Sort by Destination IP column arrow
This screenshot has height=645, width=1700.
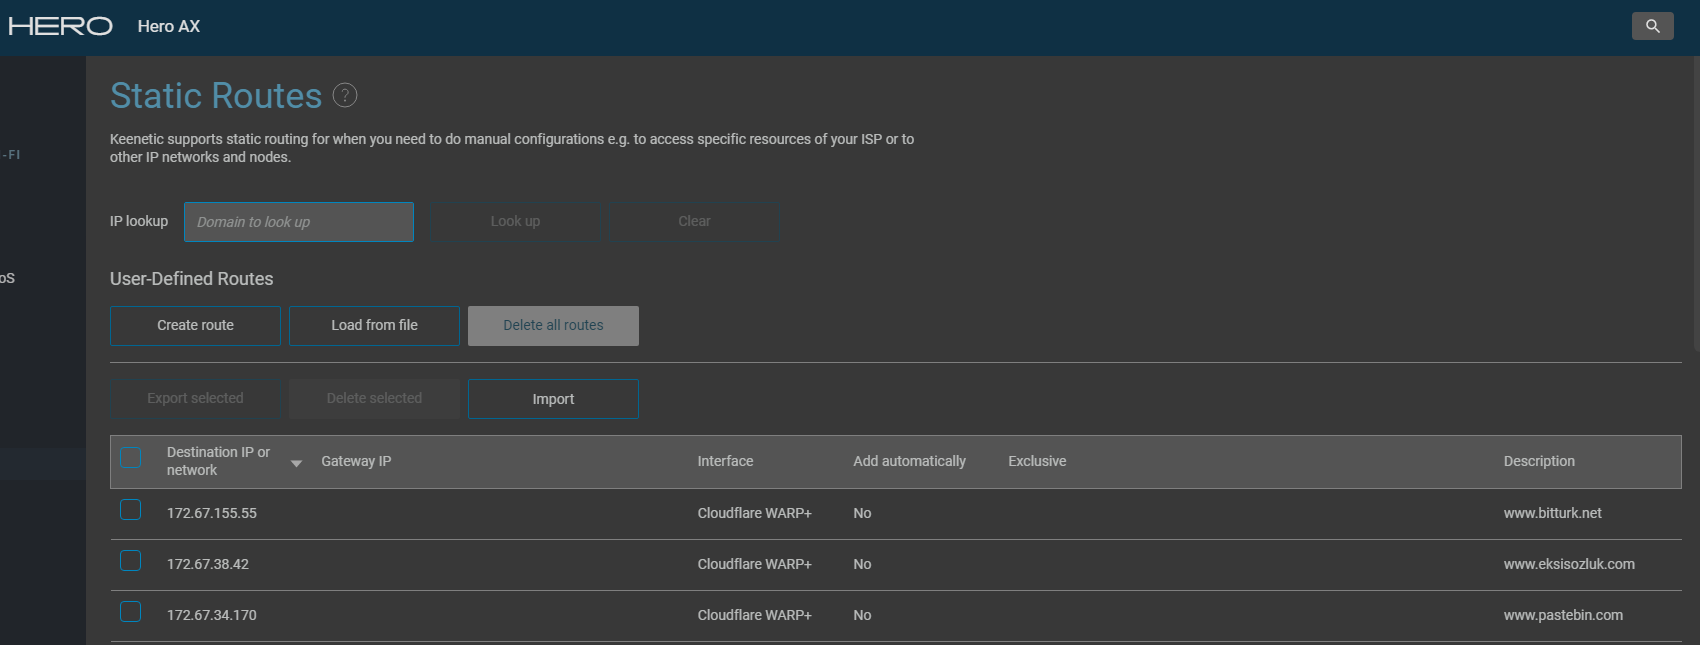(296, 463)
